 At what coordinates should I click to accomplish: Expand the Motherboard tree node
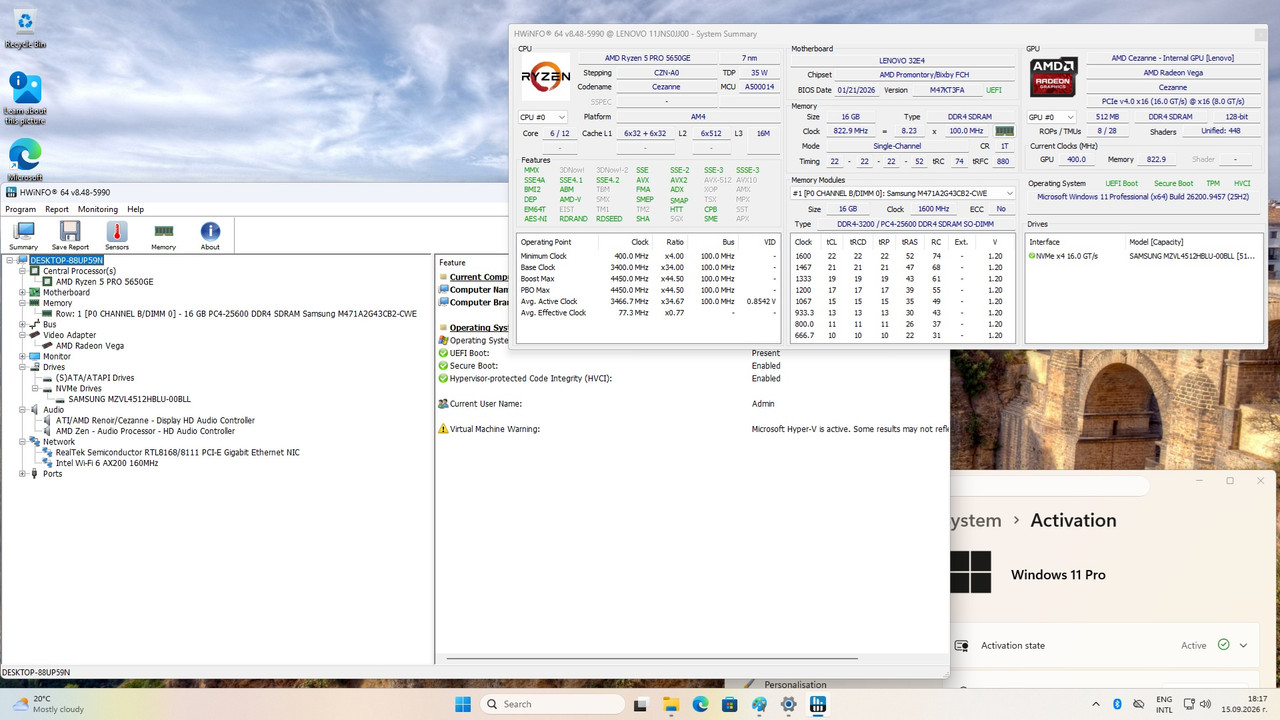point(23,292)
